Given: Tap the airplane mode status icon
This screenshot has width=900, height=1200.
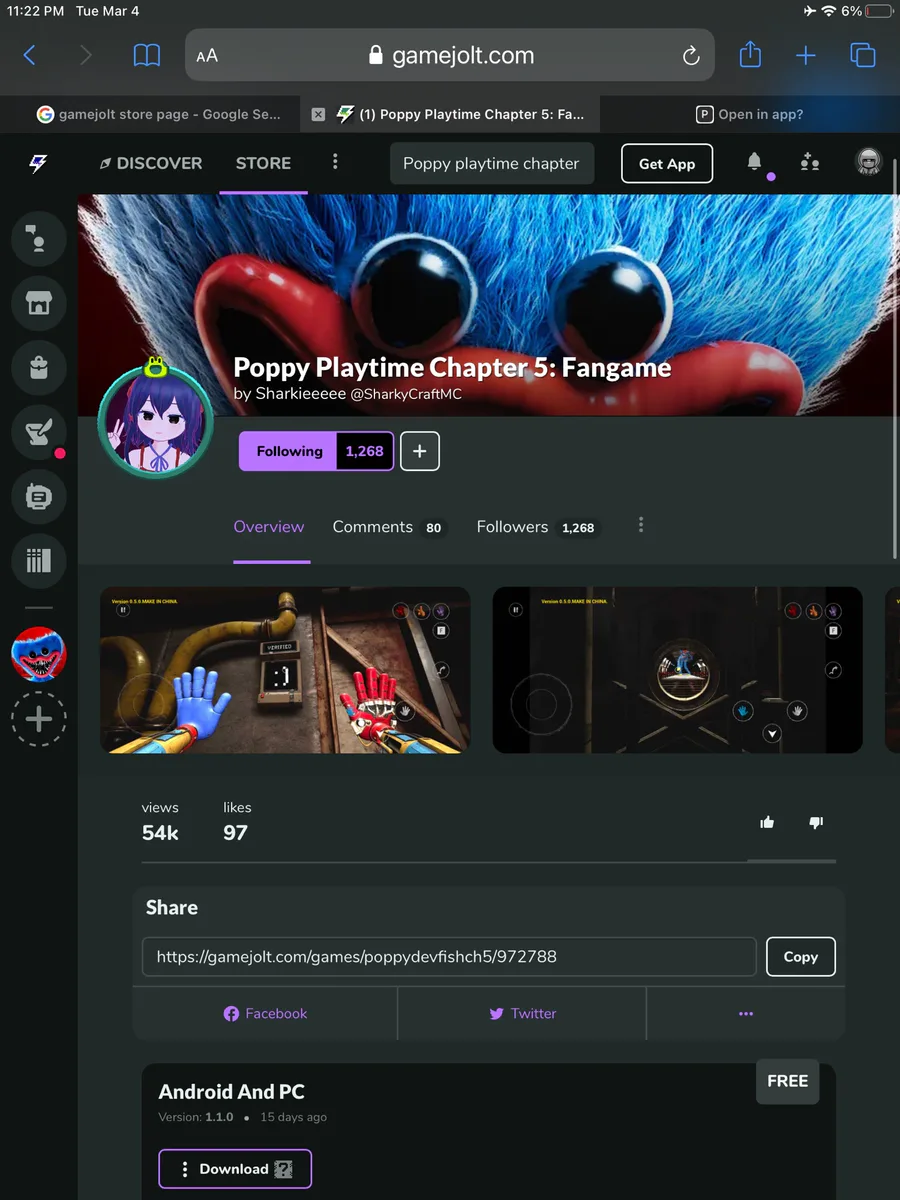Looking at the screenshot, I should (x=808, y=11).
